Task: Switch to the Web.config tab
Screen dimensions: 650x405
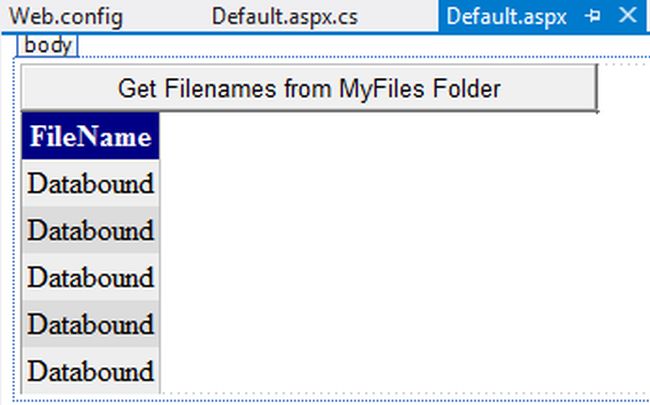Action: click(66, 16)
